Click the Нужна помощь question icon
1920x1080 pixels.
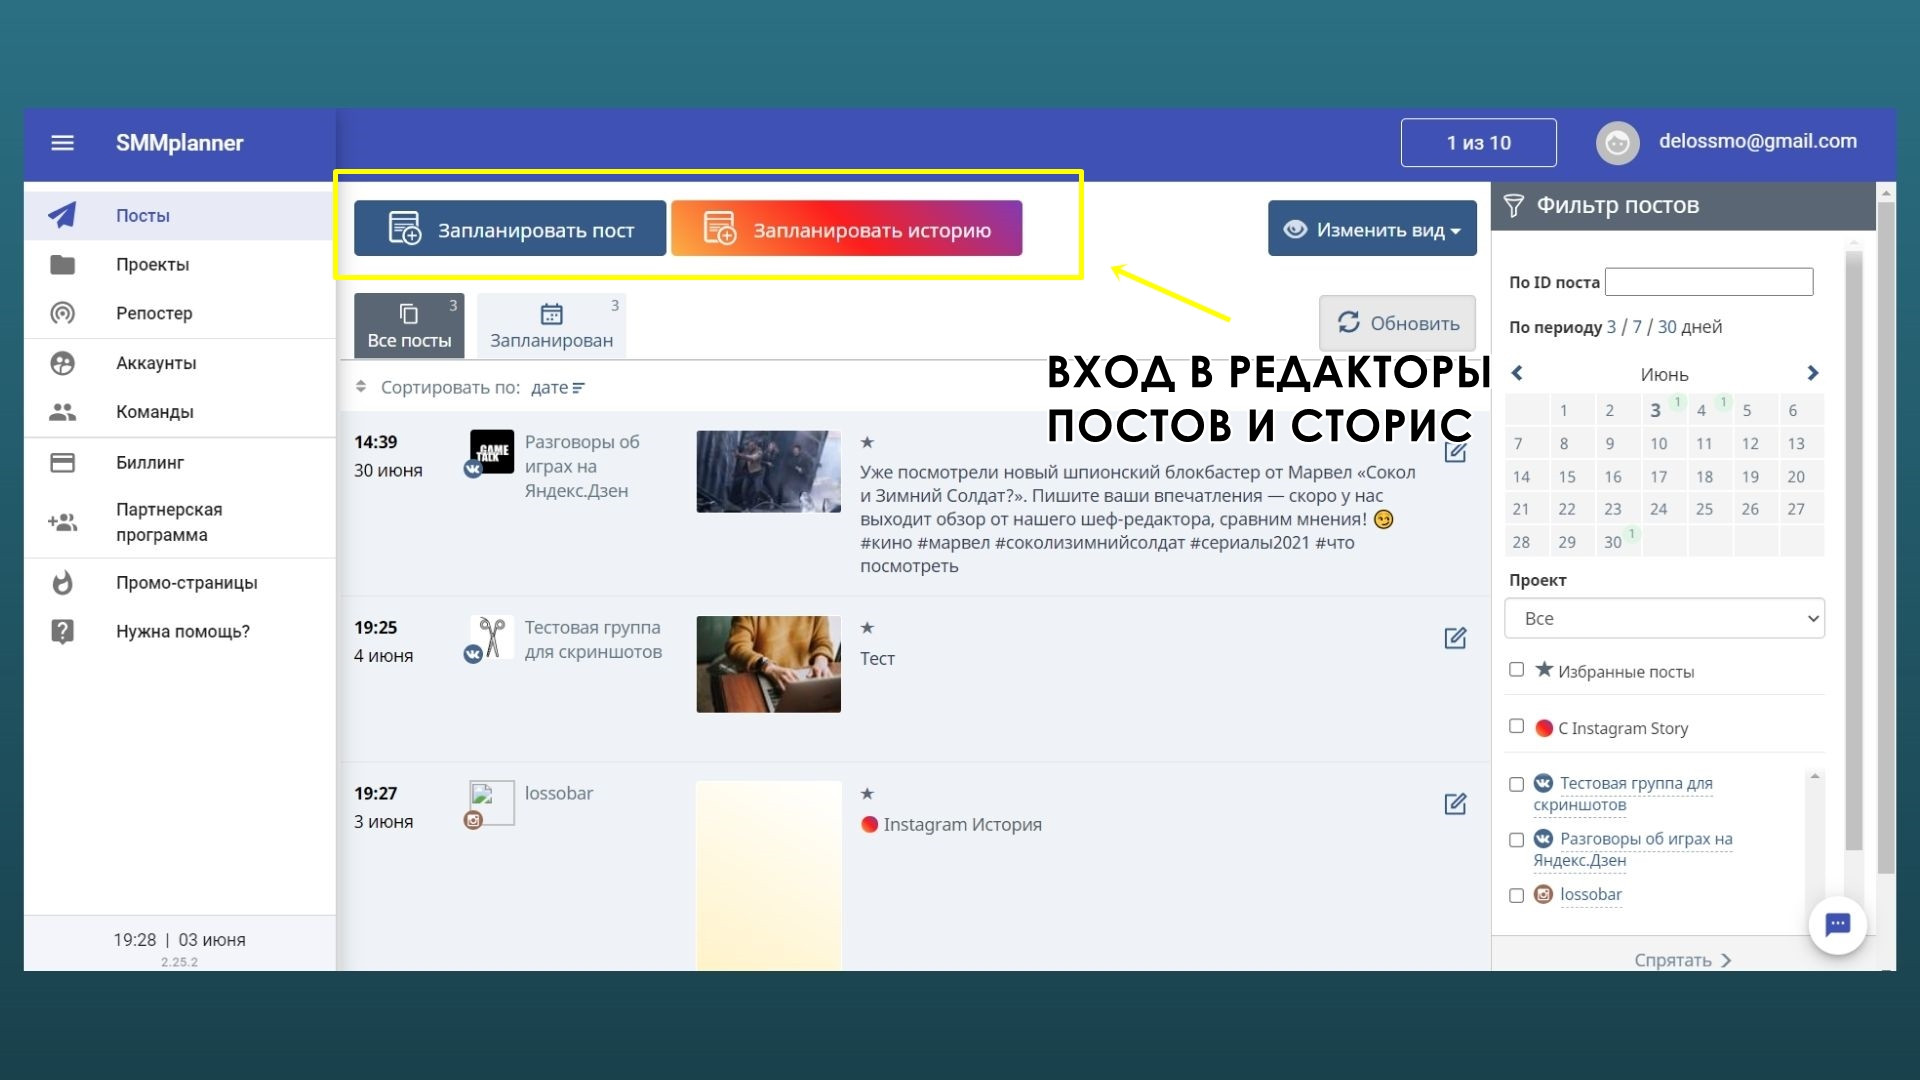click(x=62, y=631)
